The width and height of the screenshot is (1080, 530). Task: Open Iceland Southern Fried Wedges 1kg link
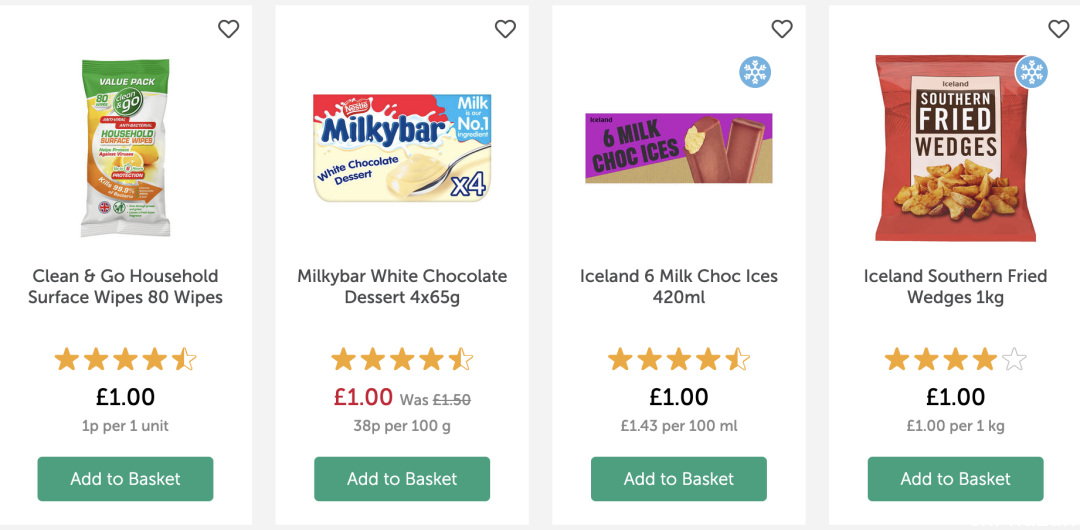(x=955, y=287)
